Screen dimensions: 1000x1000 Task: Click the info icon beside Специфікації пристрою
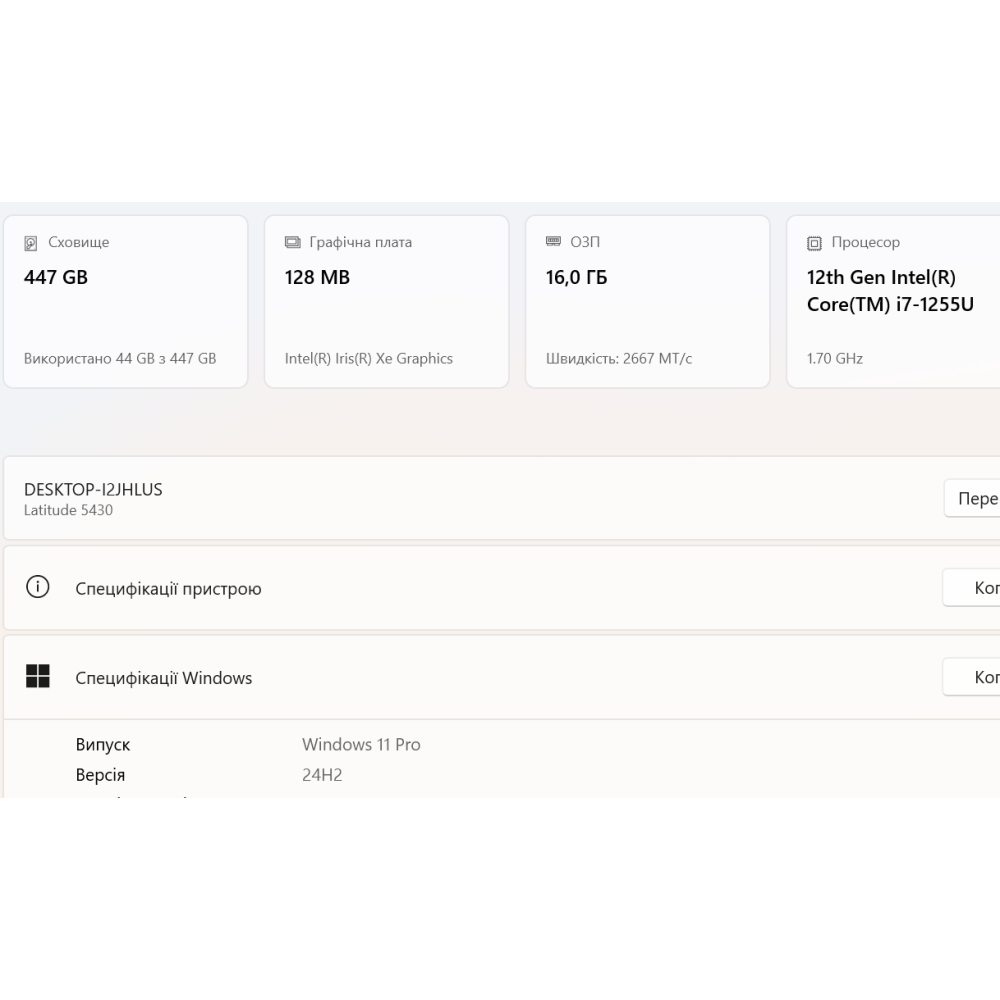point(38,588)
